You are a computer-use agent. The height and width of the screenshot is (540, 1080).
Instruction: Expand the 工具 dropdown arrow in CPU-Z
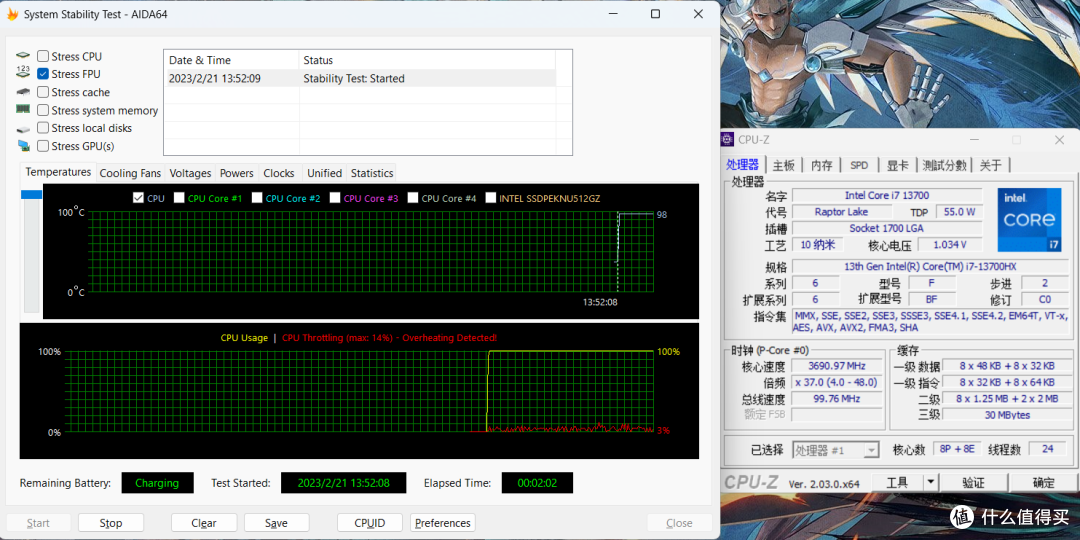931,482
